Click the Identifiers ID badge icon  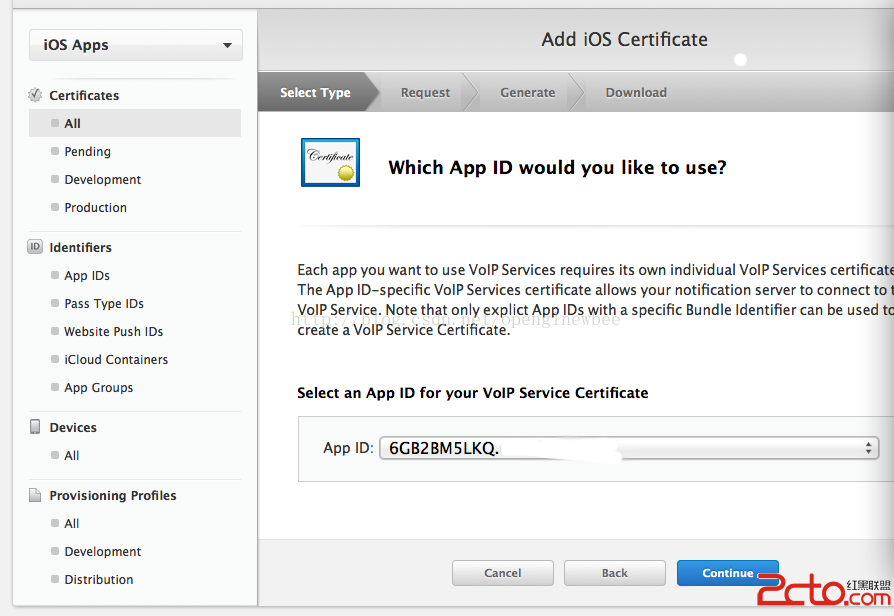(35, 247)
